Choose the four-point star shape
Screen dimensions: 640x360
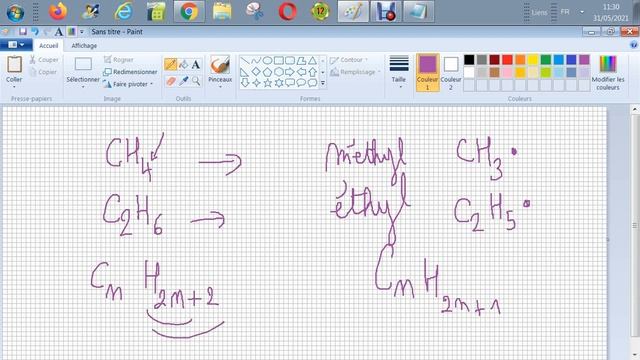[256, 83]
